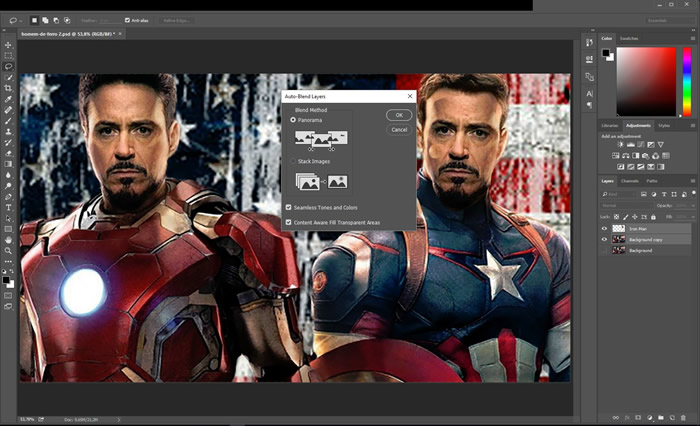Image resolution: width=700 pixels, height=426 pixels.
Task: Select the Pen tool
Action: click(8, 196)
